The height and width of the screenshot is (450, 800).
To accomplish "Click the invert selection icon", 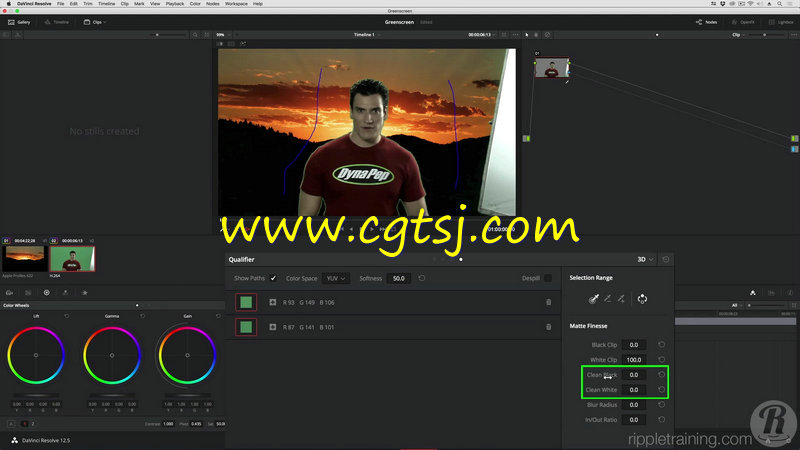I will pyautogui.click(x=642, y=299).
